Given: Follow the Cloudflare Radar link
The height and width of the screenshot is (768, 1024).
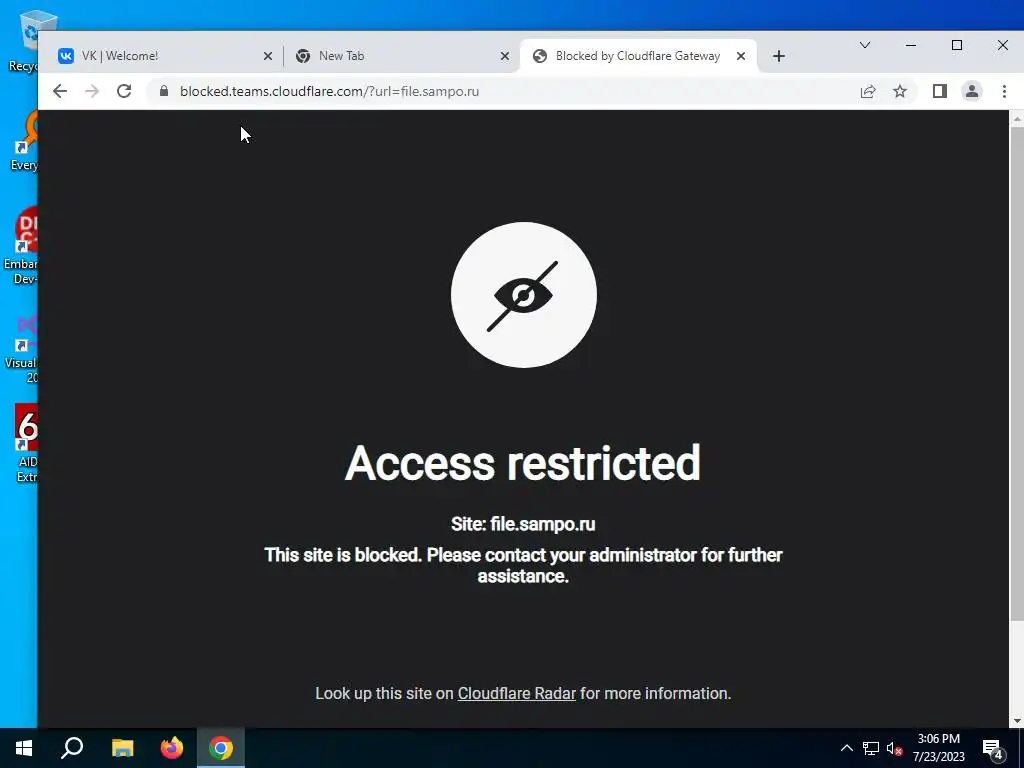Looking at the screenshot, I should click(517, 694).
